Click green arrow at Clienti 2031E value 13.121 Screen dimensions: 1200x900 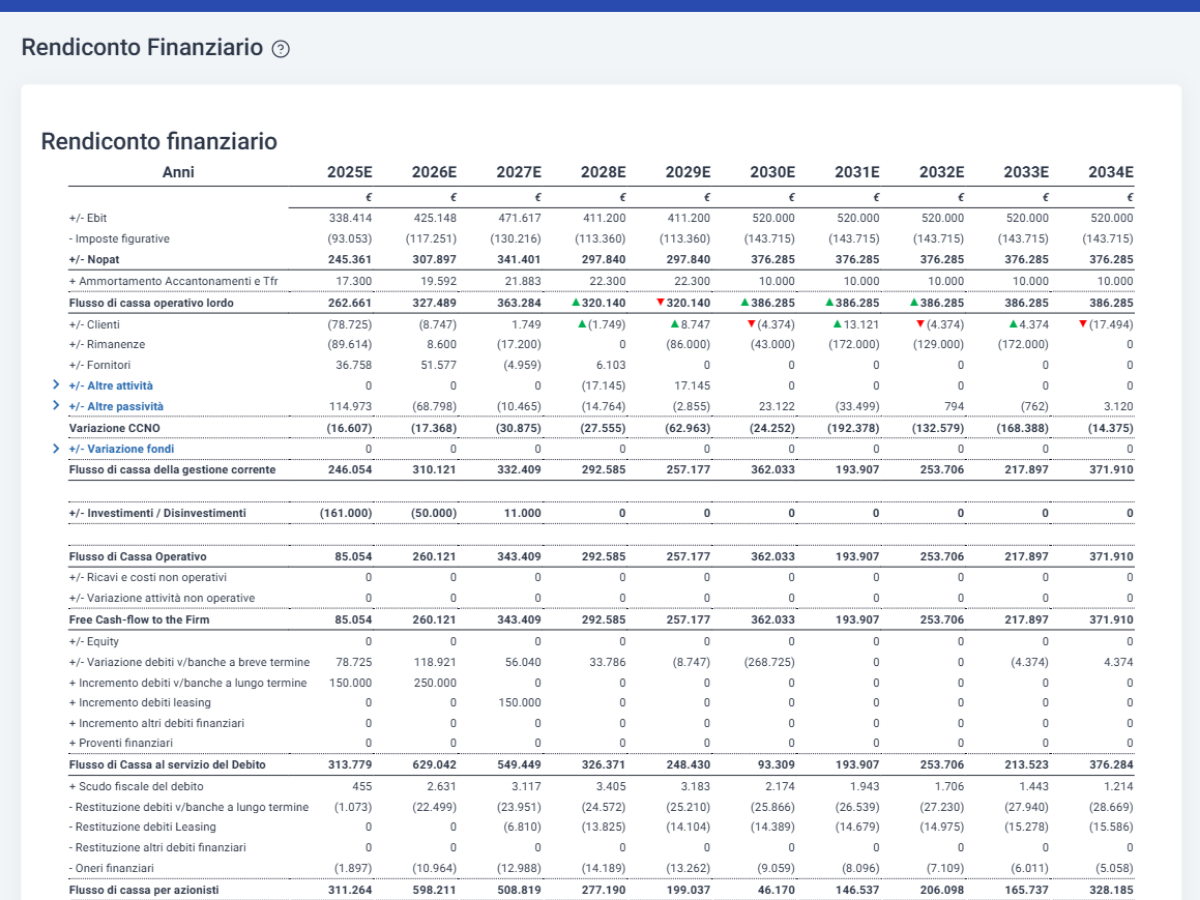tap(837, 324)
